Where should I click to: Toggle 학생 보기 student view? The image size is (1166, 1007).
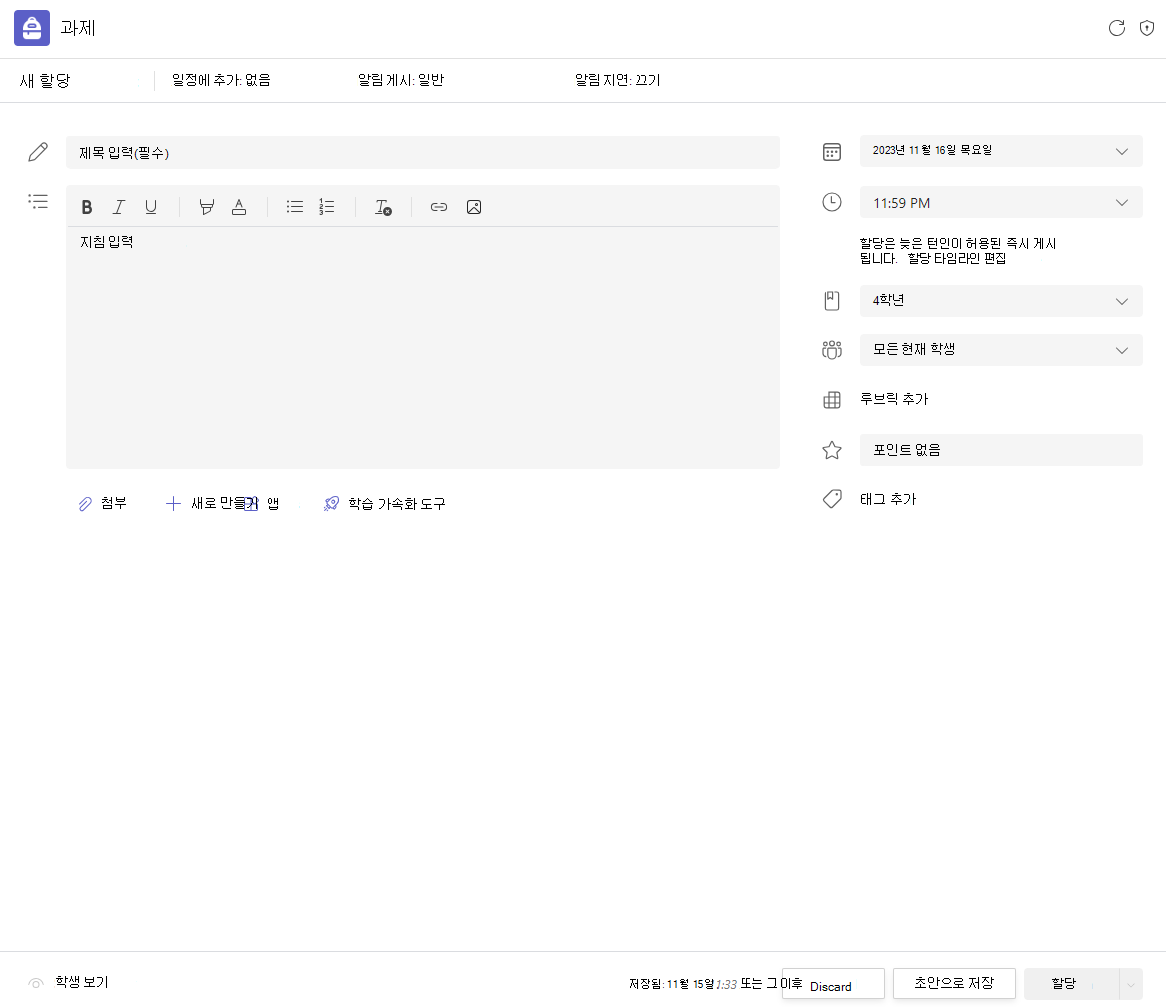(68, 982)
